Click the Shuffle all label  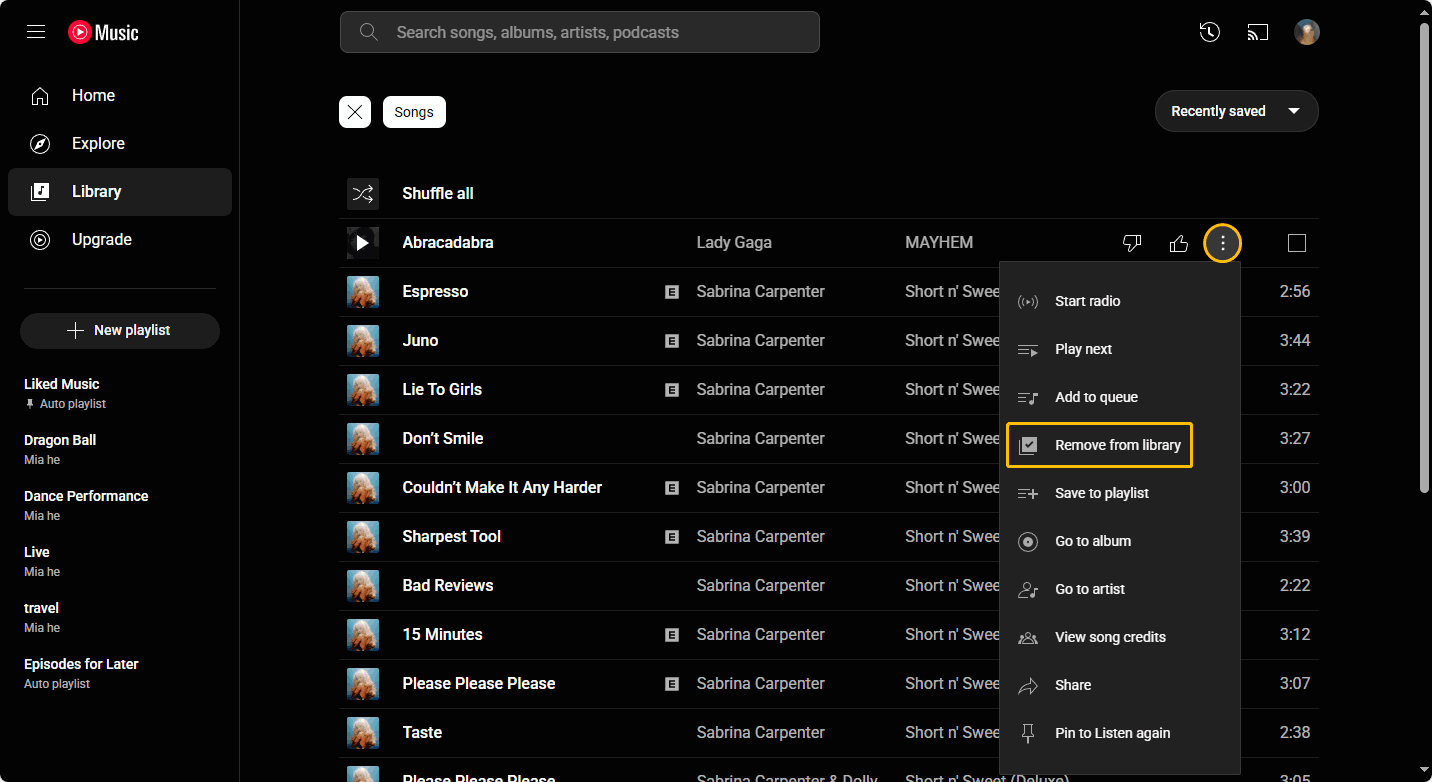(438, 194)
